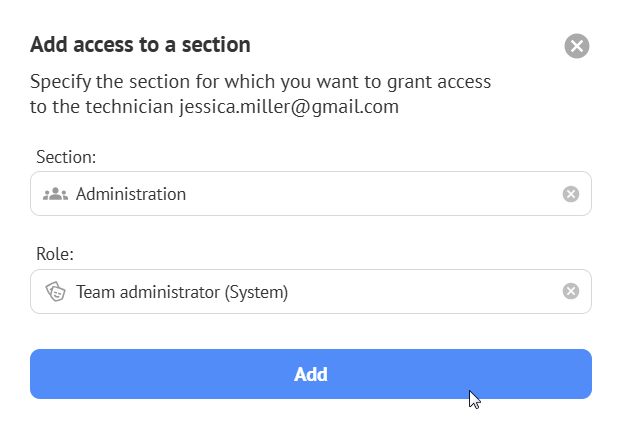Click the white "Add" text label
The image size is (624, 430).
pyautogui.click(x=311, y=375)
